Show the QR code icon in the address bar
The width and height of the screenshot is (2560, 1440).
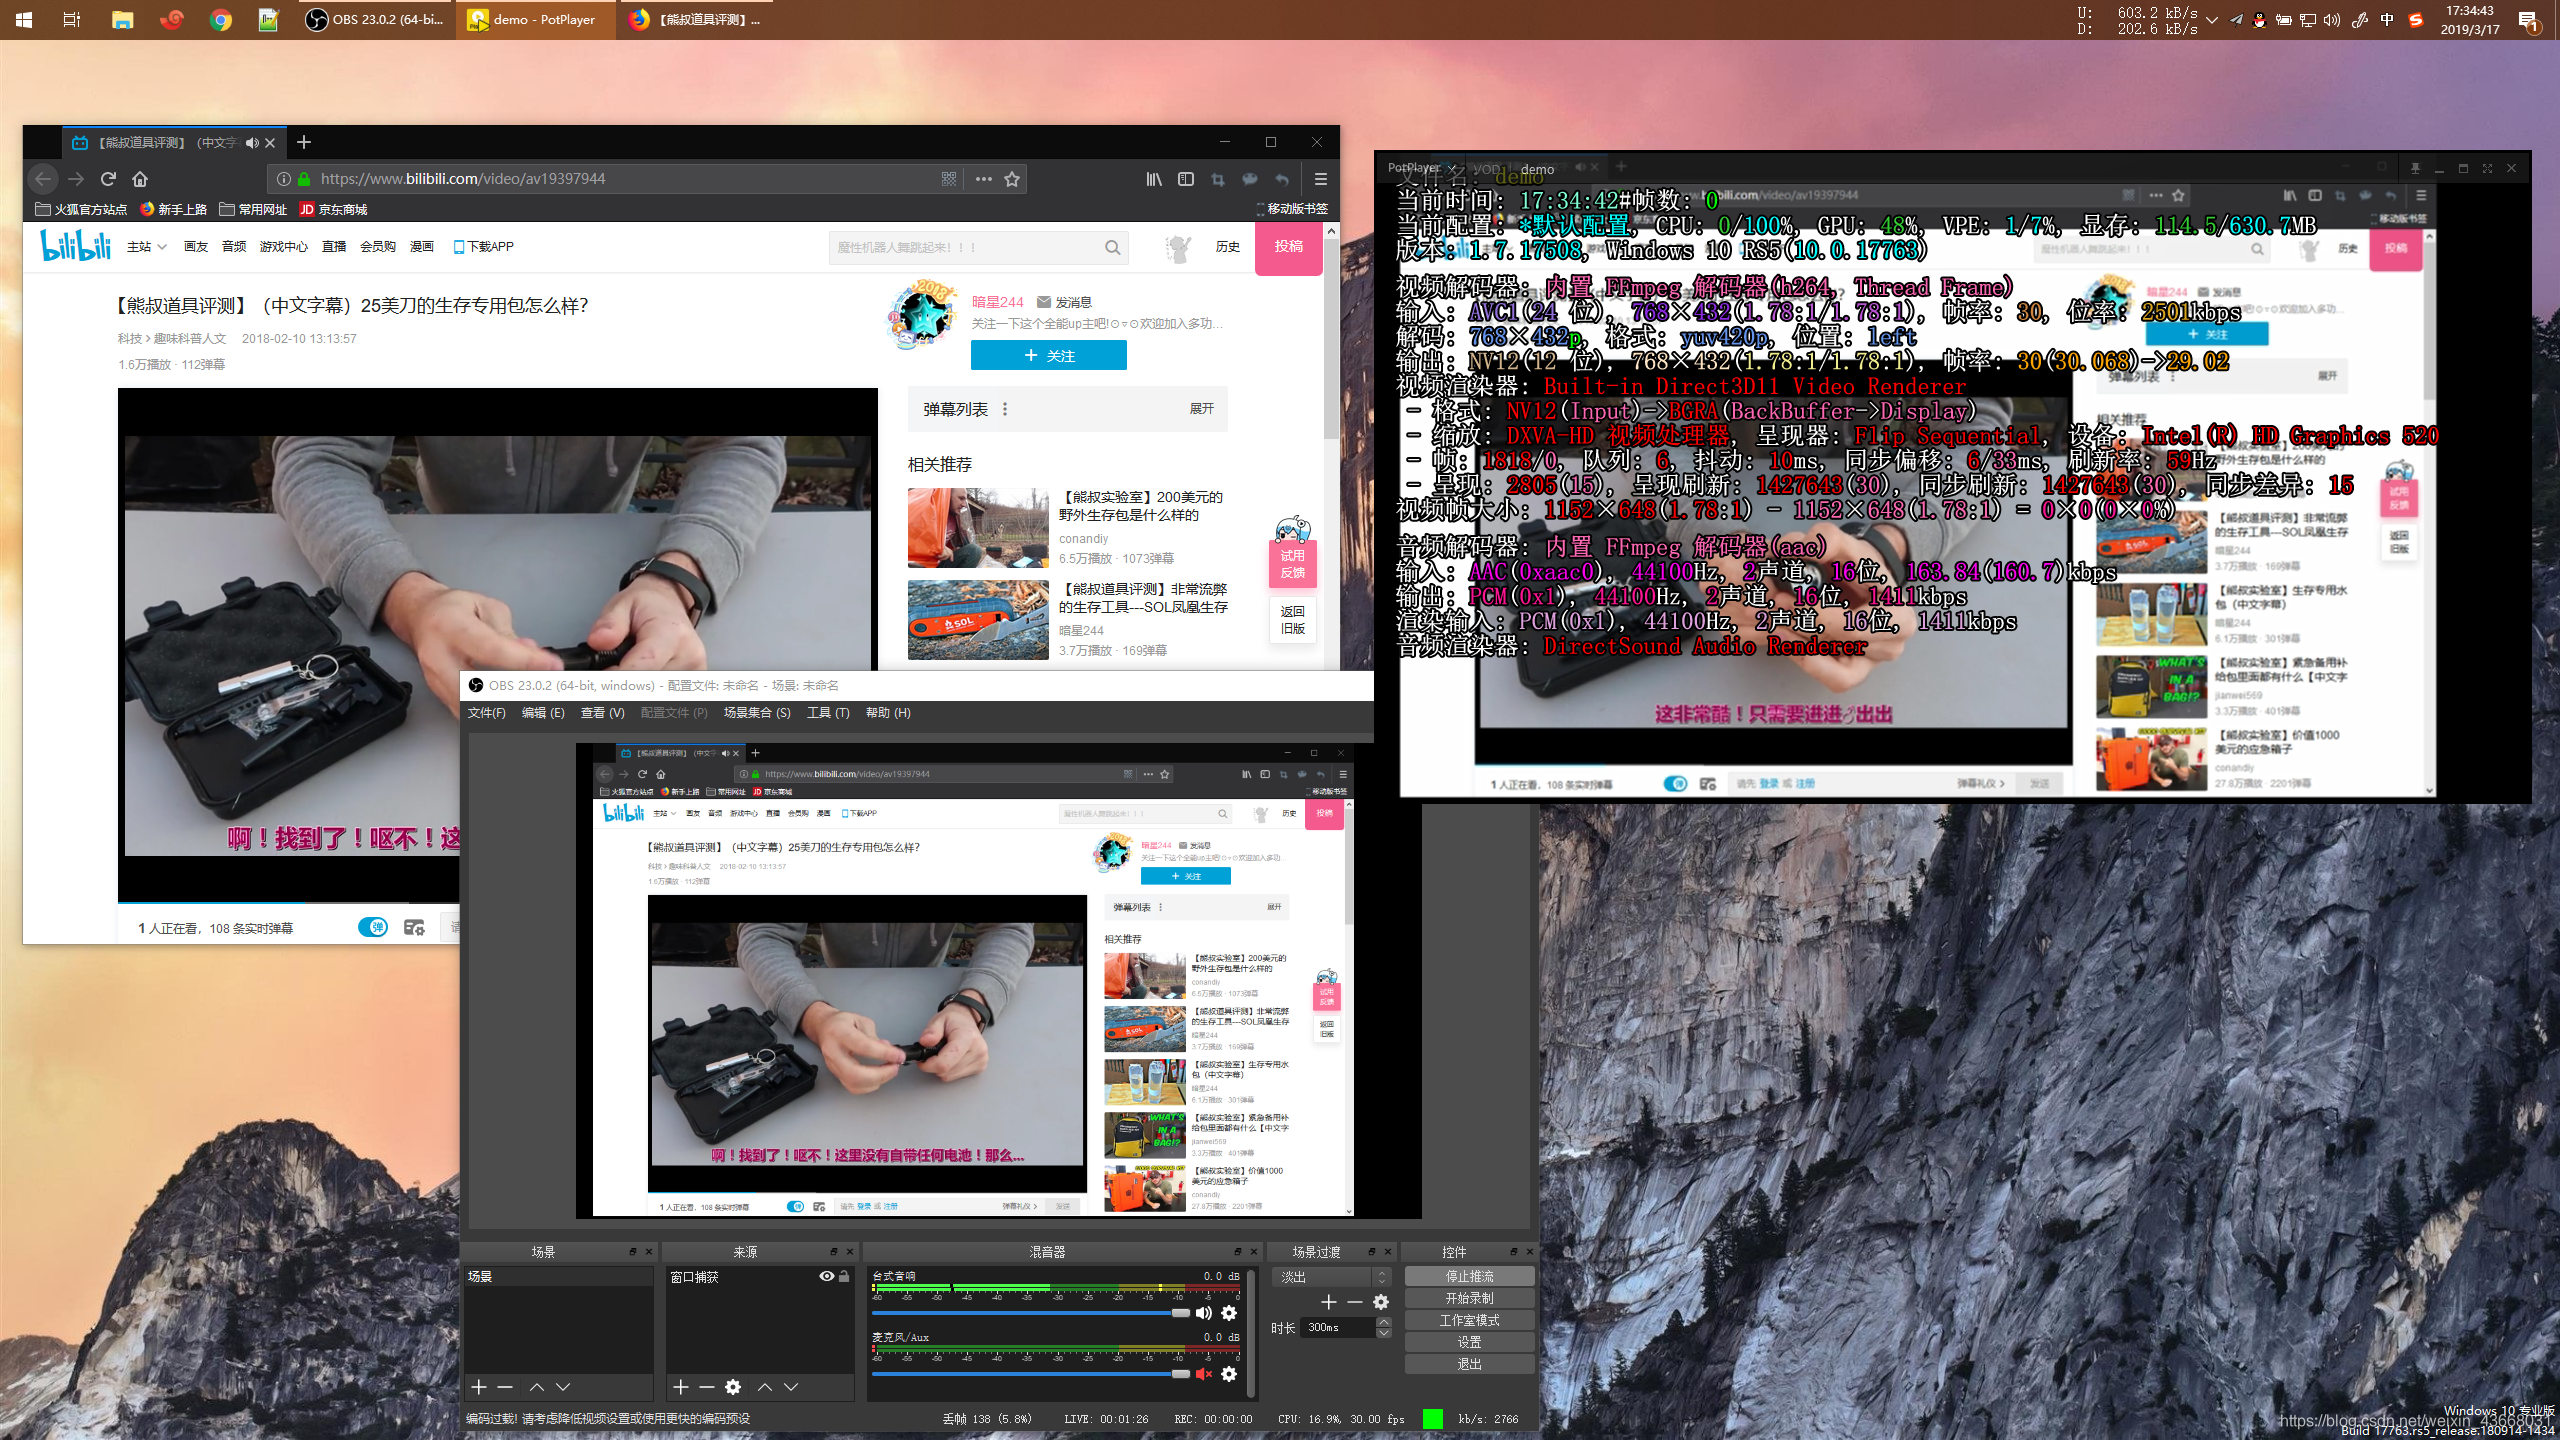coord(949,179)
